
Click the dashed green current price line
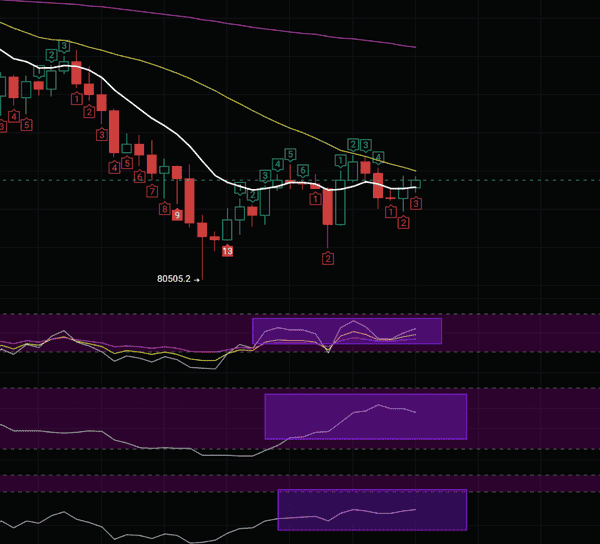500,180
